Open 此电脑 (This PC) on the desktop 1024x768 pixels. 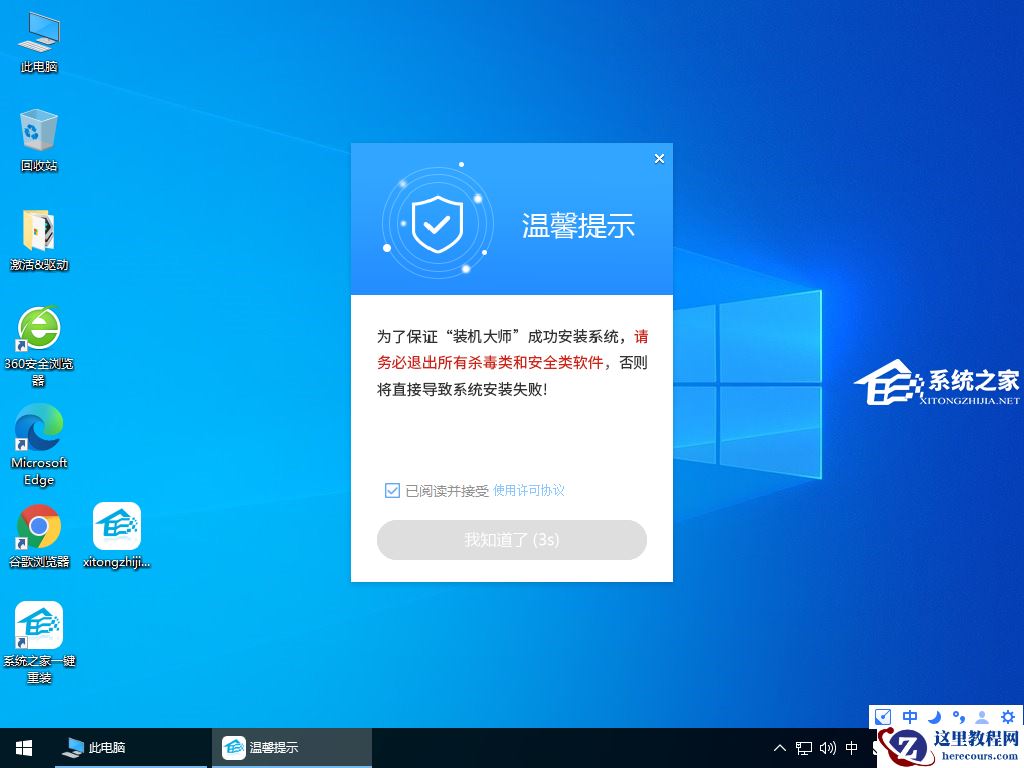38,35
